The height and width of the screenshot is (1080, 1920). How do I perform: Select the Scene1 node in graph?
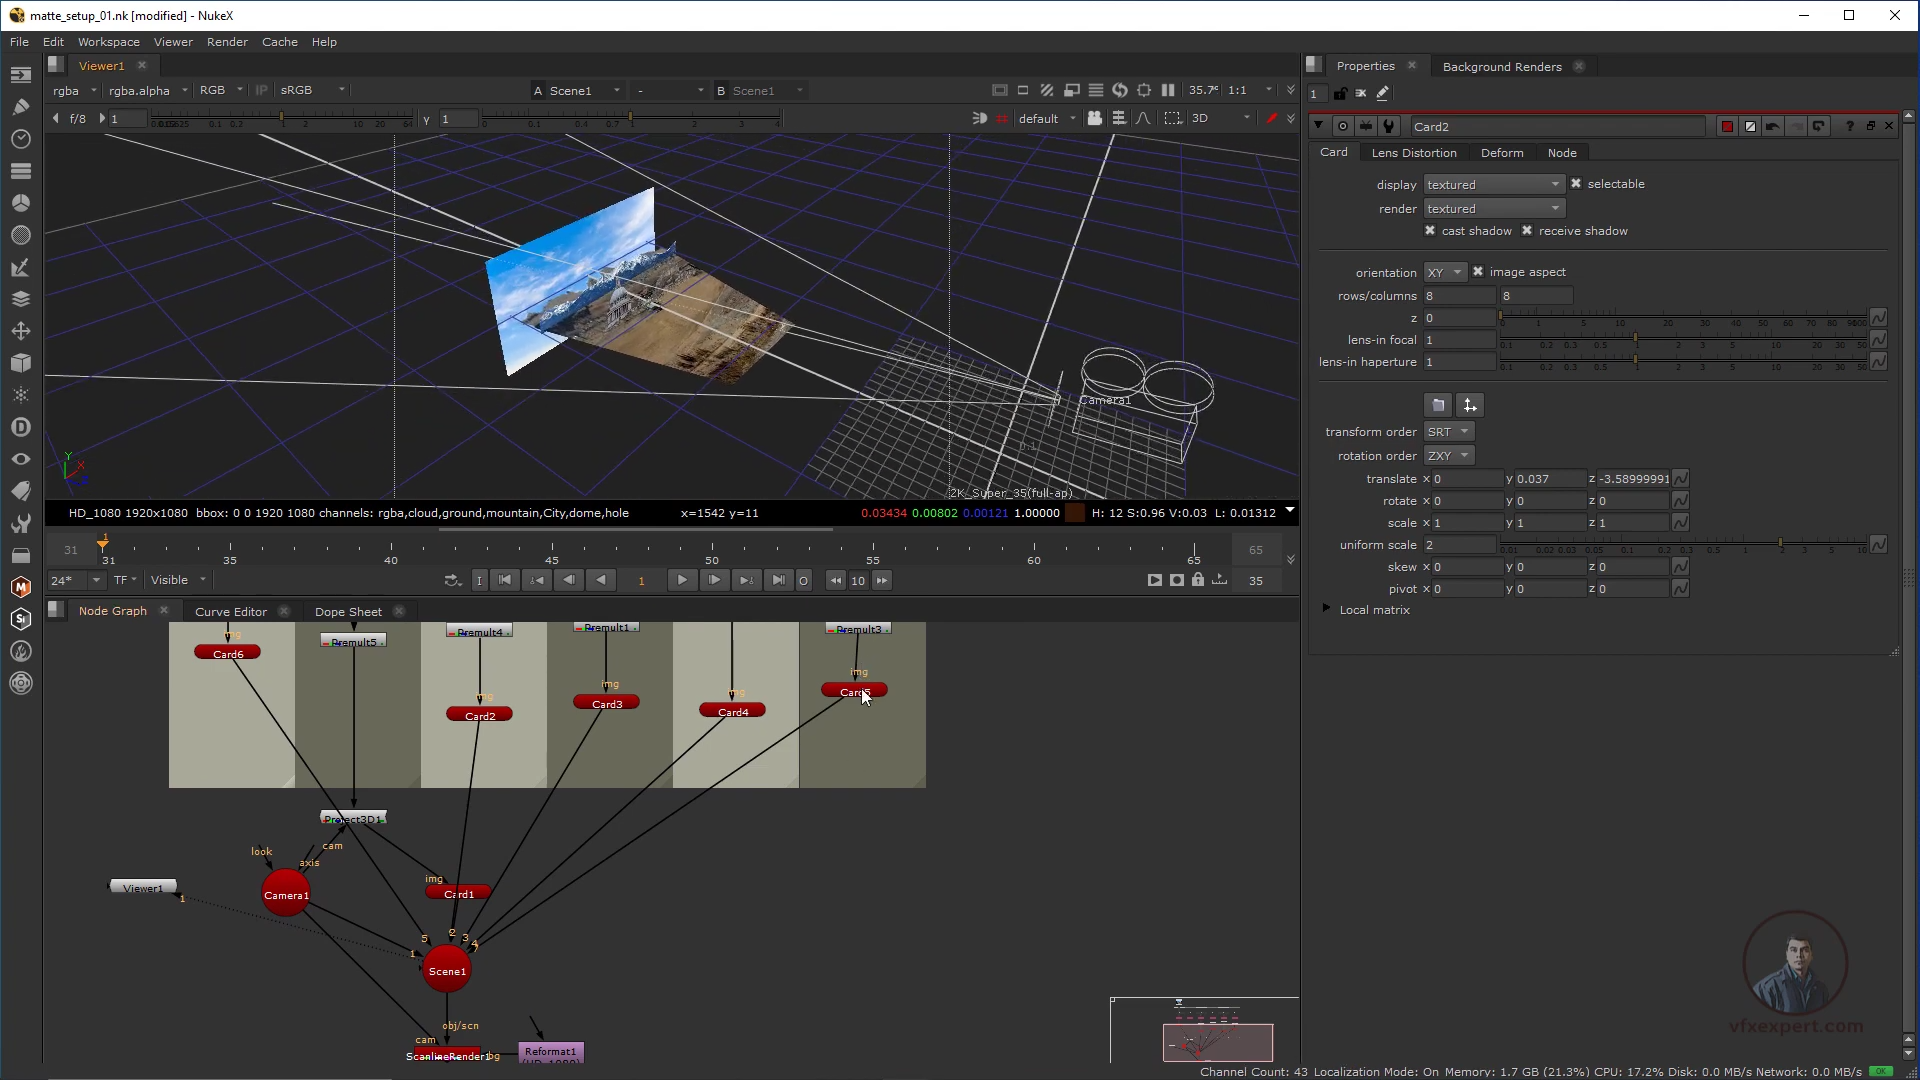(x=447, y=971)
